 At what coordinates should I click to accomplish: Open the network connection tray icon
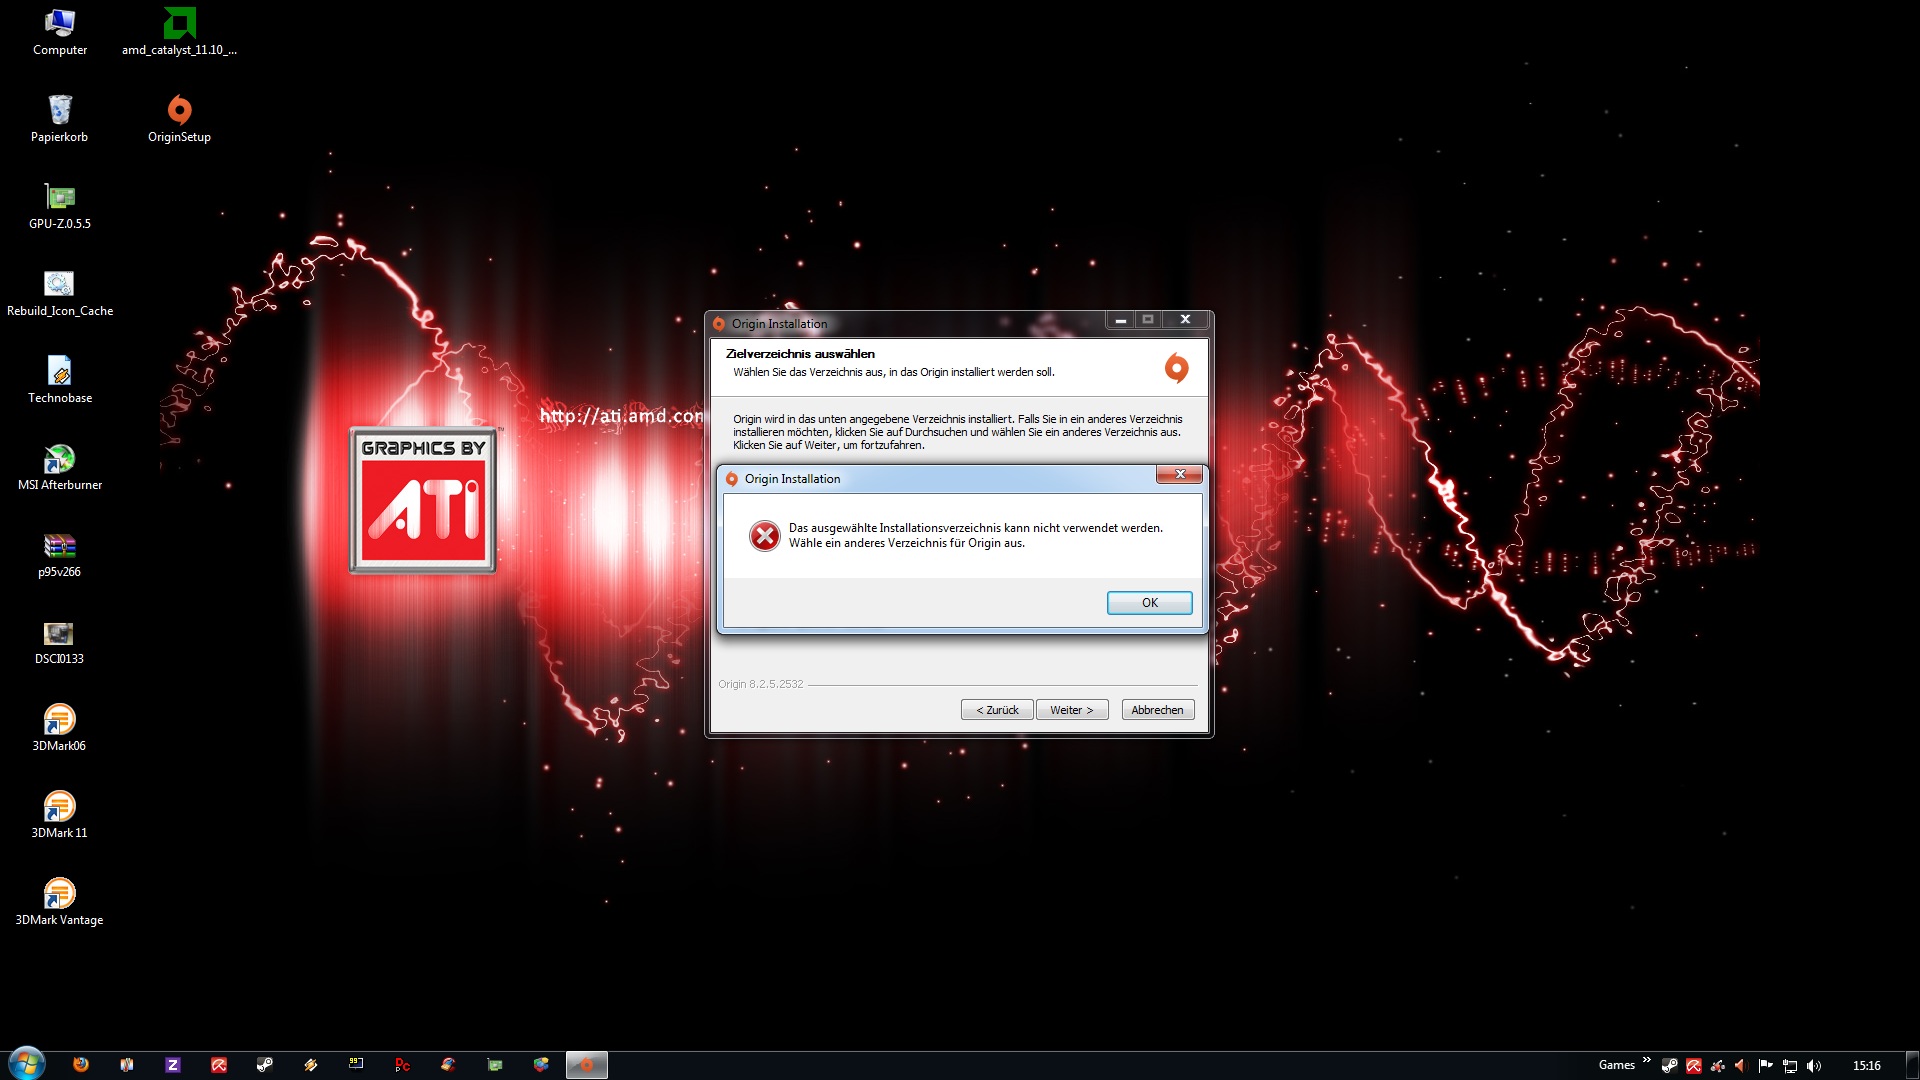click(x=1790, y=1066)
